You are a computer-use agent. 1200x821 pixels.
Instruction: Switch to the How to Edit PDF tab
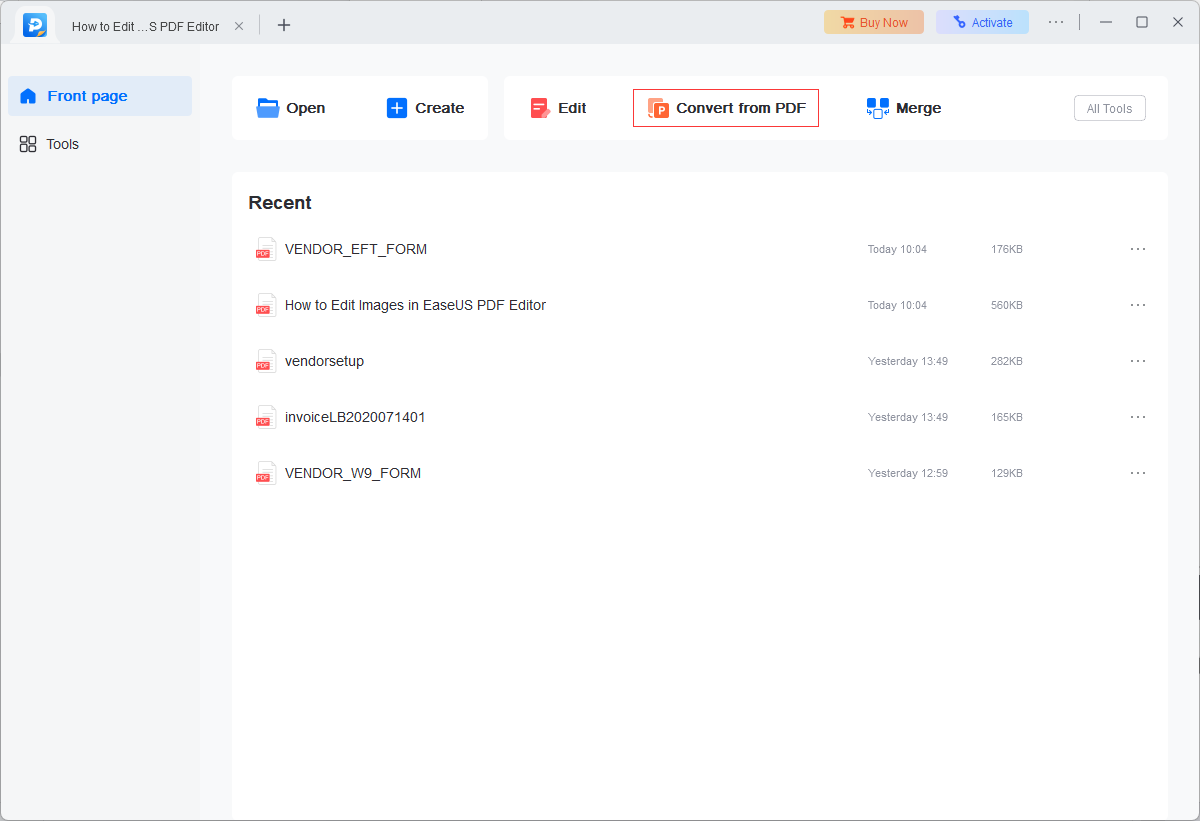[x=145, y=26]
